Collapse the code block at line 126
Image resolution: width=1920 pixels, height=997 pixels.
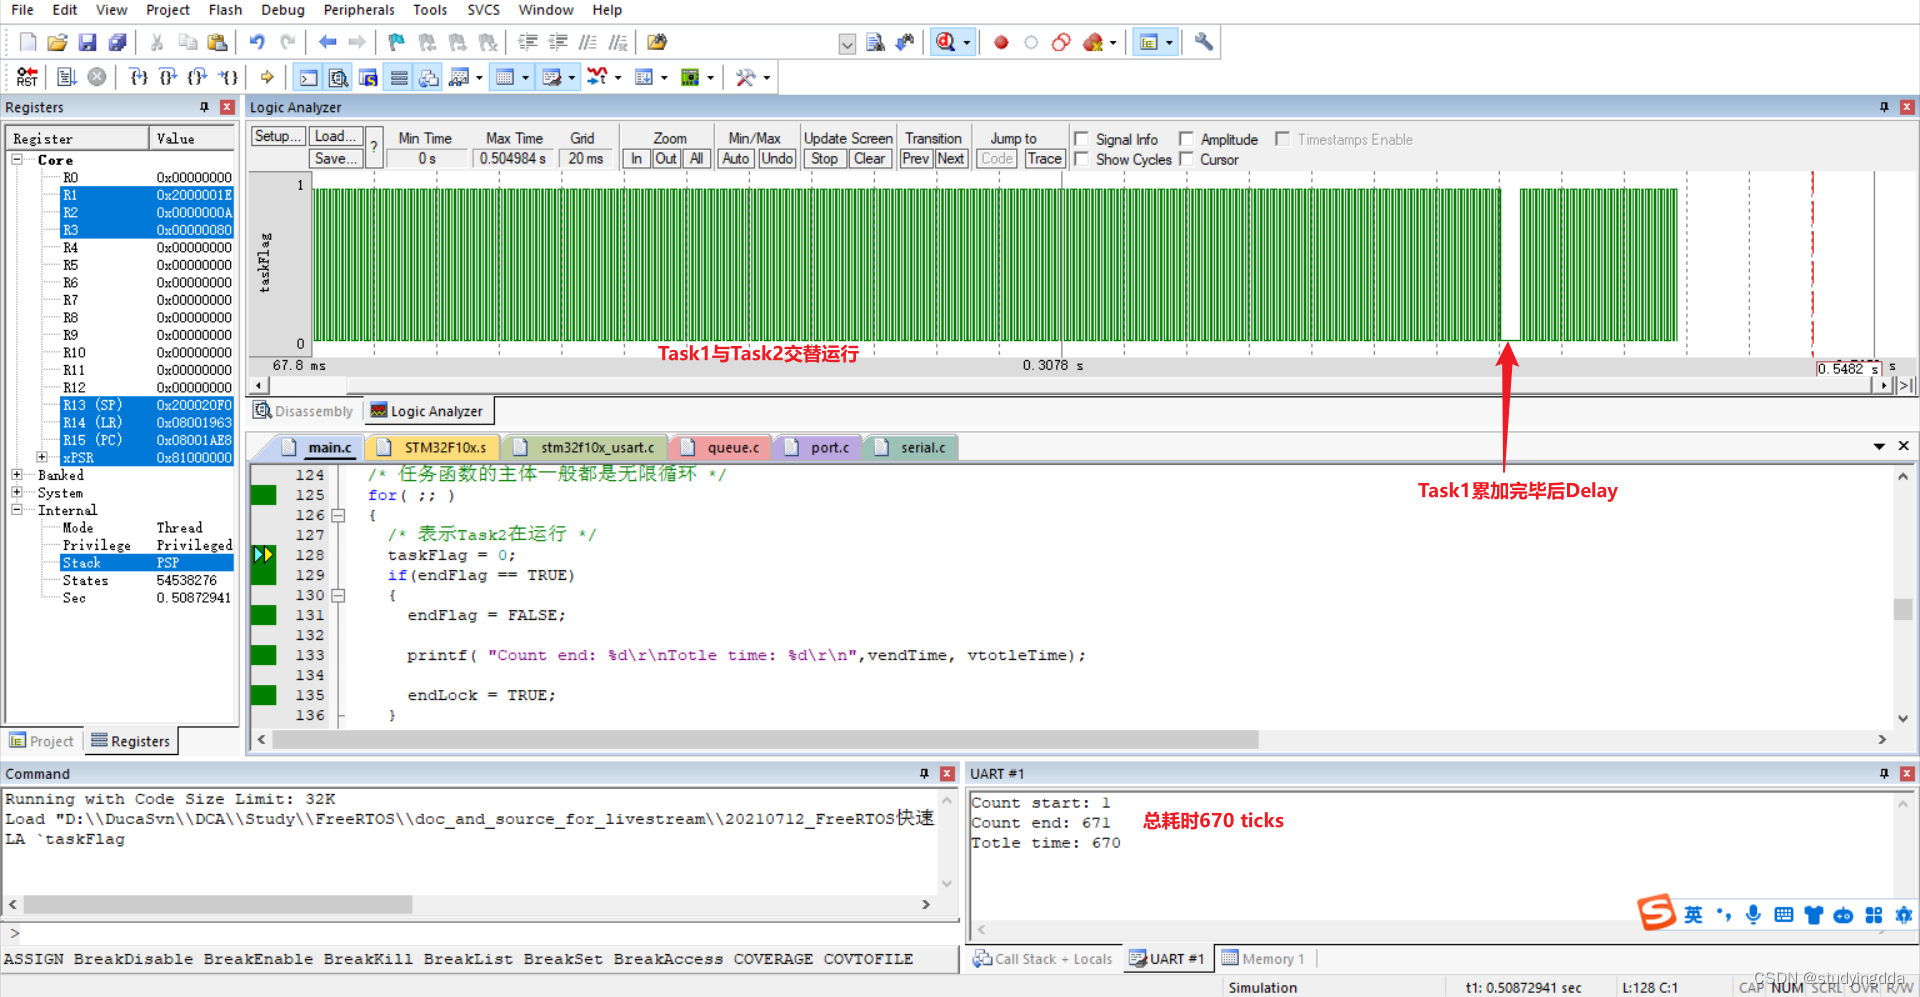coord(338,515)
